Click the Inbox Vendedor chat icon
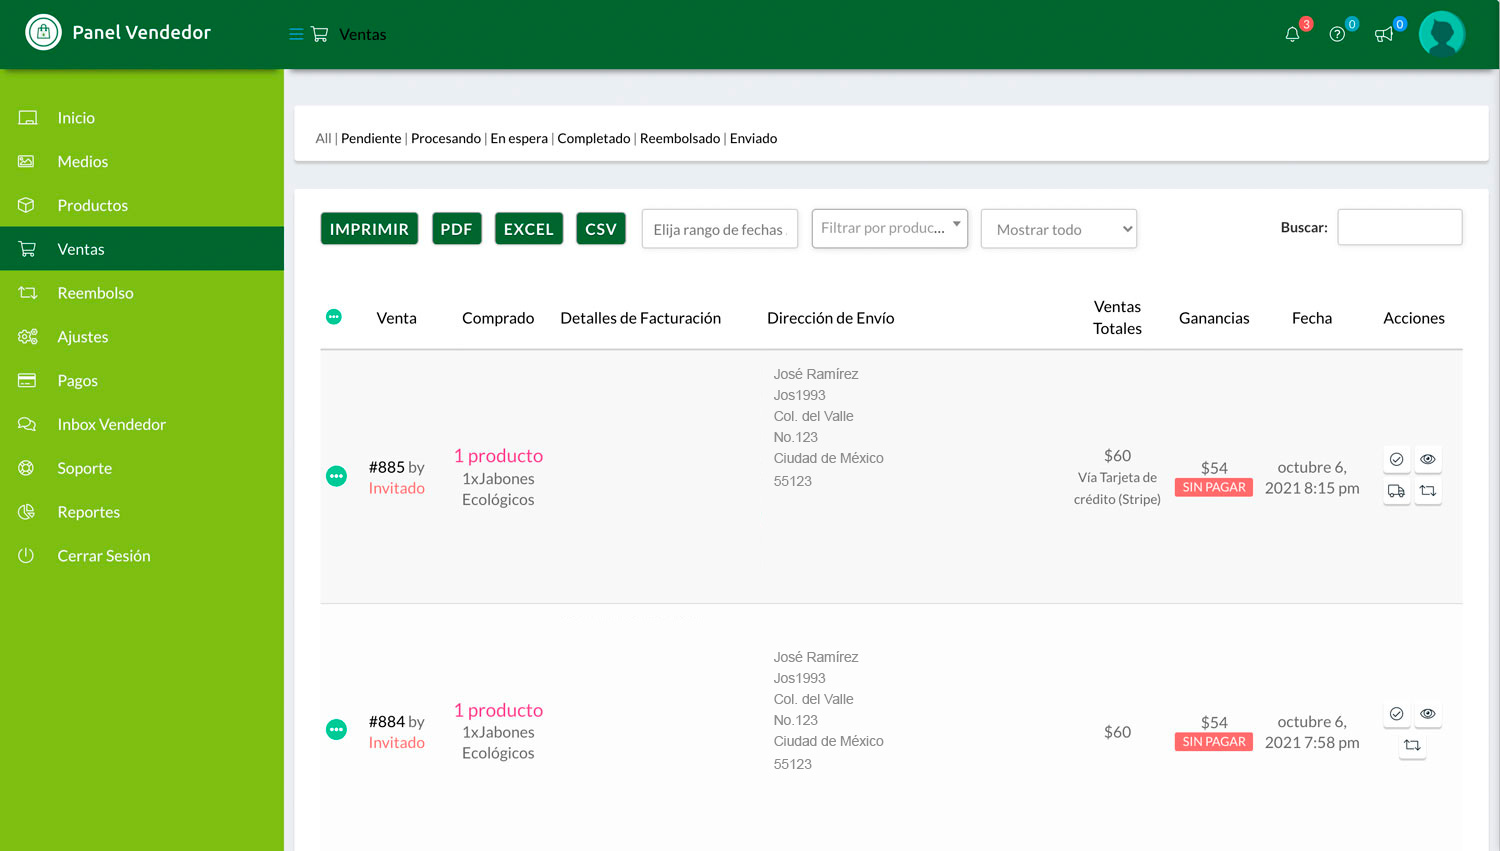 point(27,424)
